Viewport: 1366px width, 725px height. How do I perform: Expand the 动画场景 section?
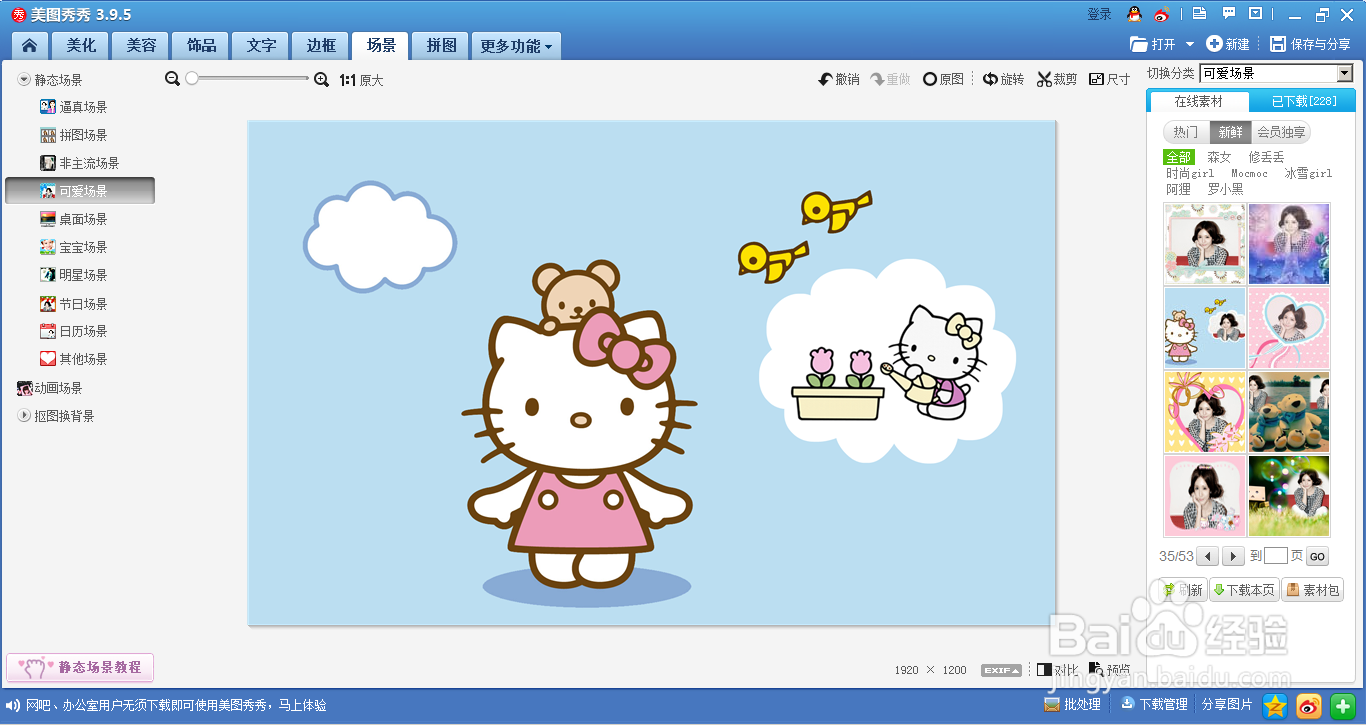[x=50, y=388]
